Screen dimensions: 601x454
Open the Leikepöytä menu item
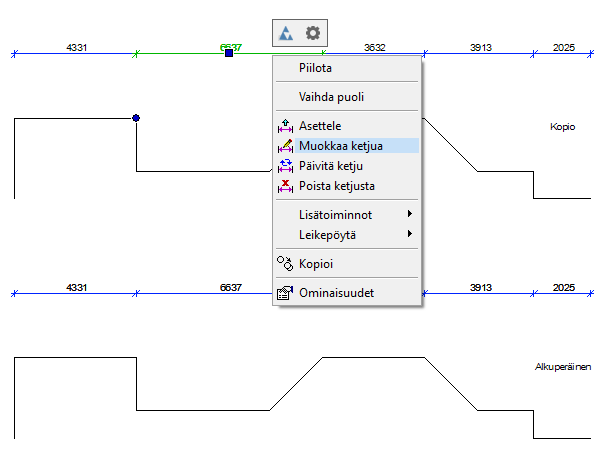pos(327,235)
